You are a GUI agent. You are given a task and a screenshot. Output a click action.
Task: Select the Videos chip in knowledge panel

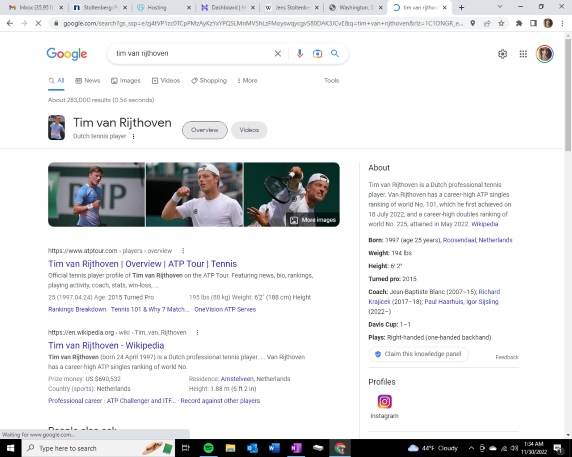[x=249, y=130]
